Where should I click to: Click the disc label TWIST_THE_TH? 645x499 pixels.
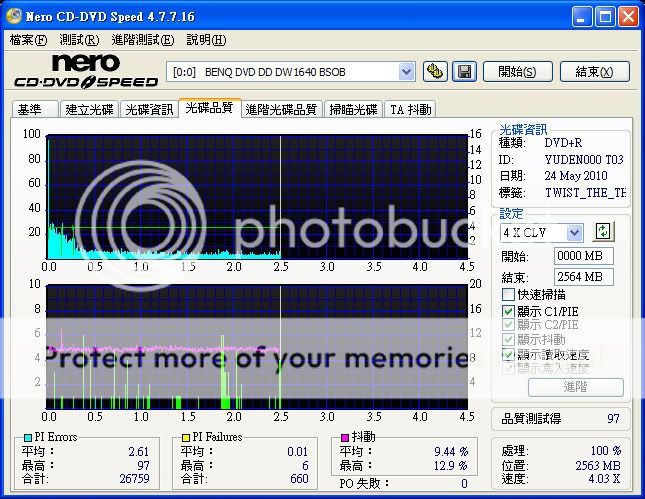[585, 193]
